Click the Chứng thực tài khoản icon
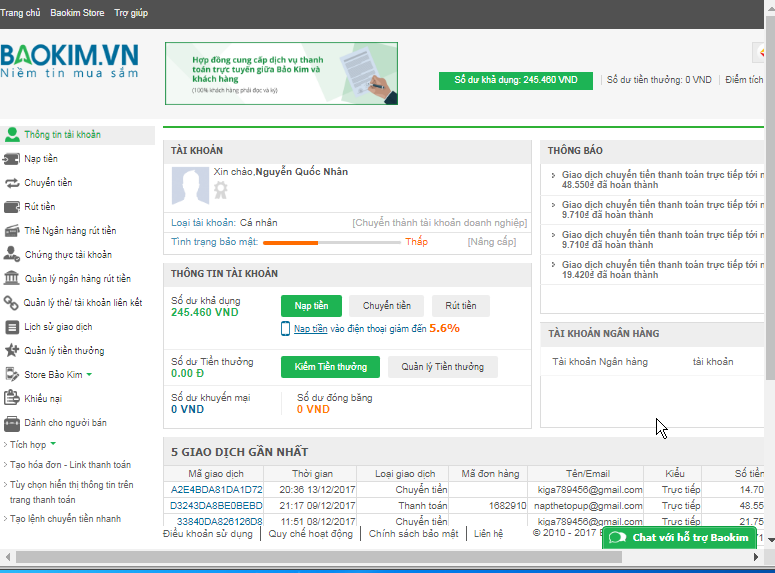Image resolution: width=775 pixels, height=573 pixels. tap(11, 254)
